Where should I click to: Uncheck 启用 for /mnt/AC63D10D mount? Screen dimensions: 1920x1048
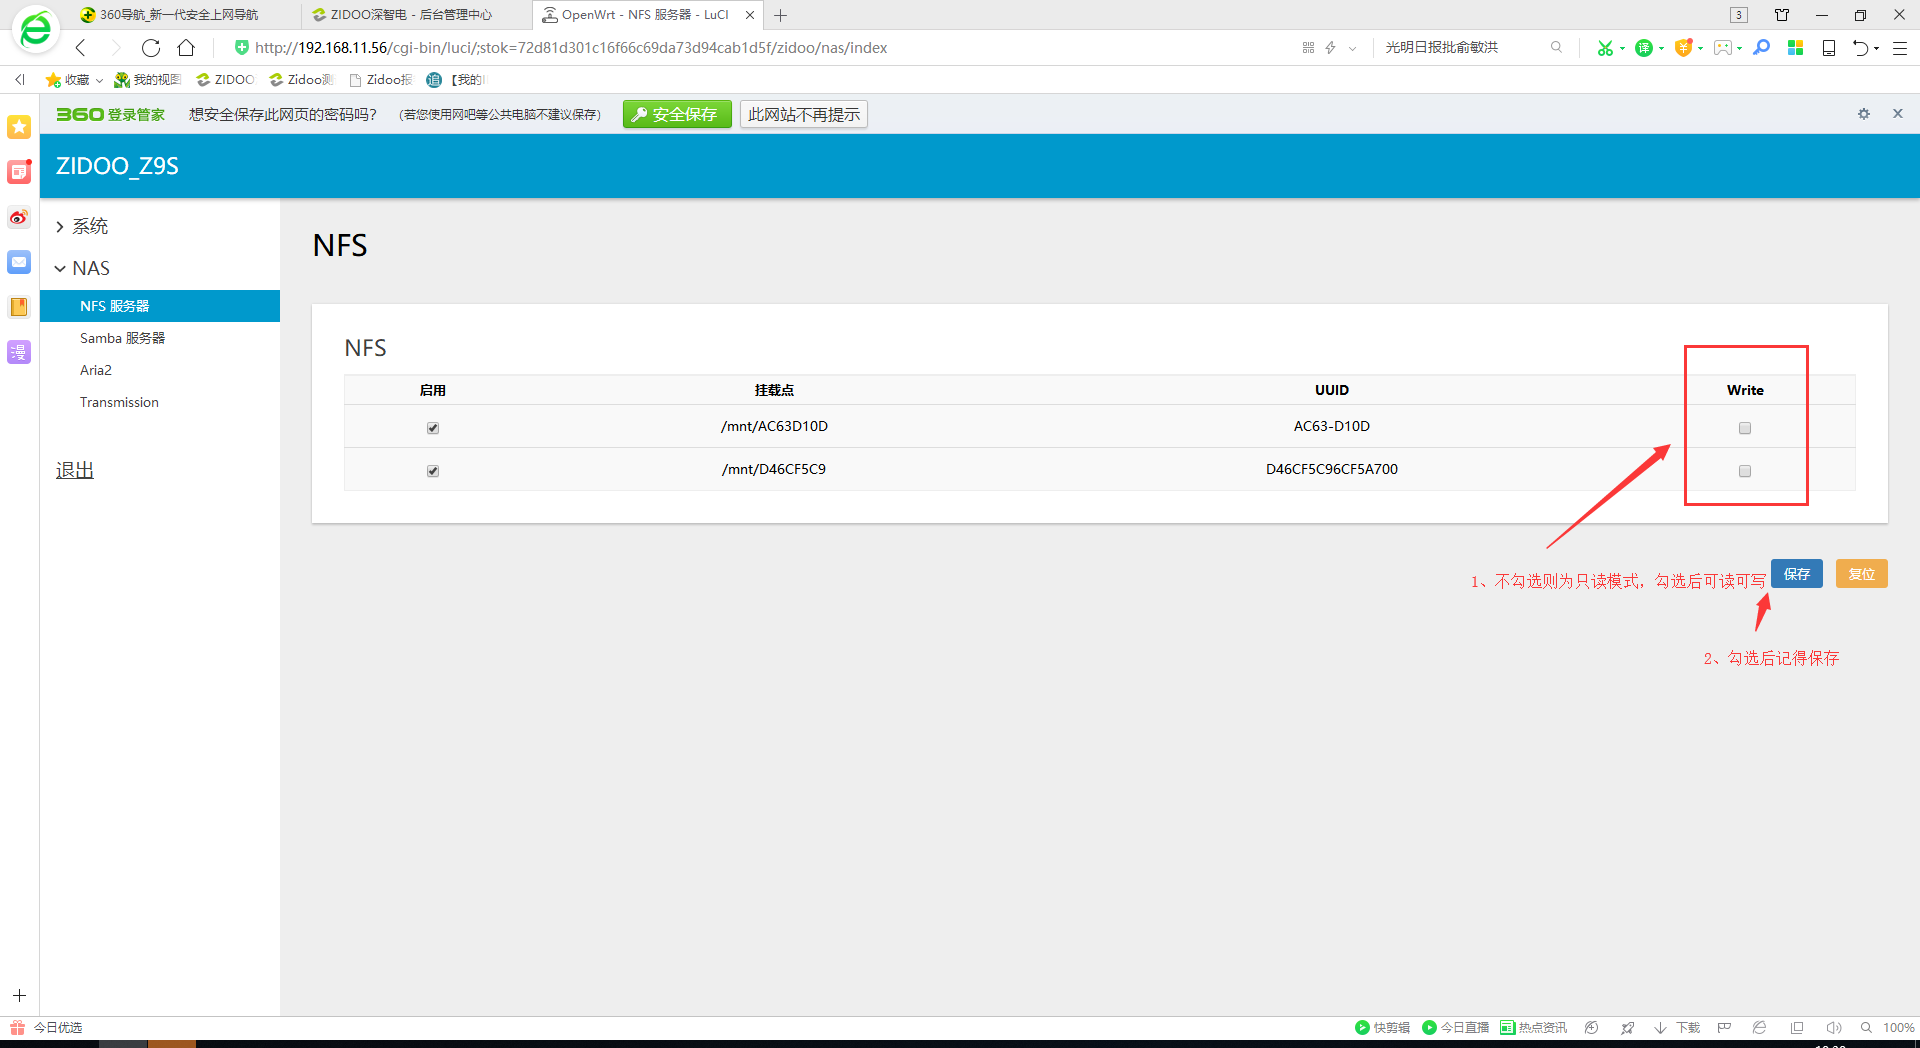coord(433,428)
